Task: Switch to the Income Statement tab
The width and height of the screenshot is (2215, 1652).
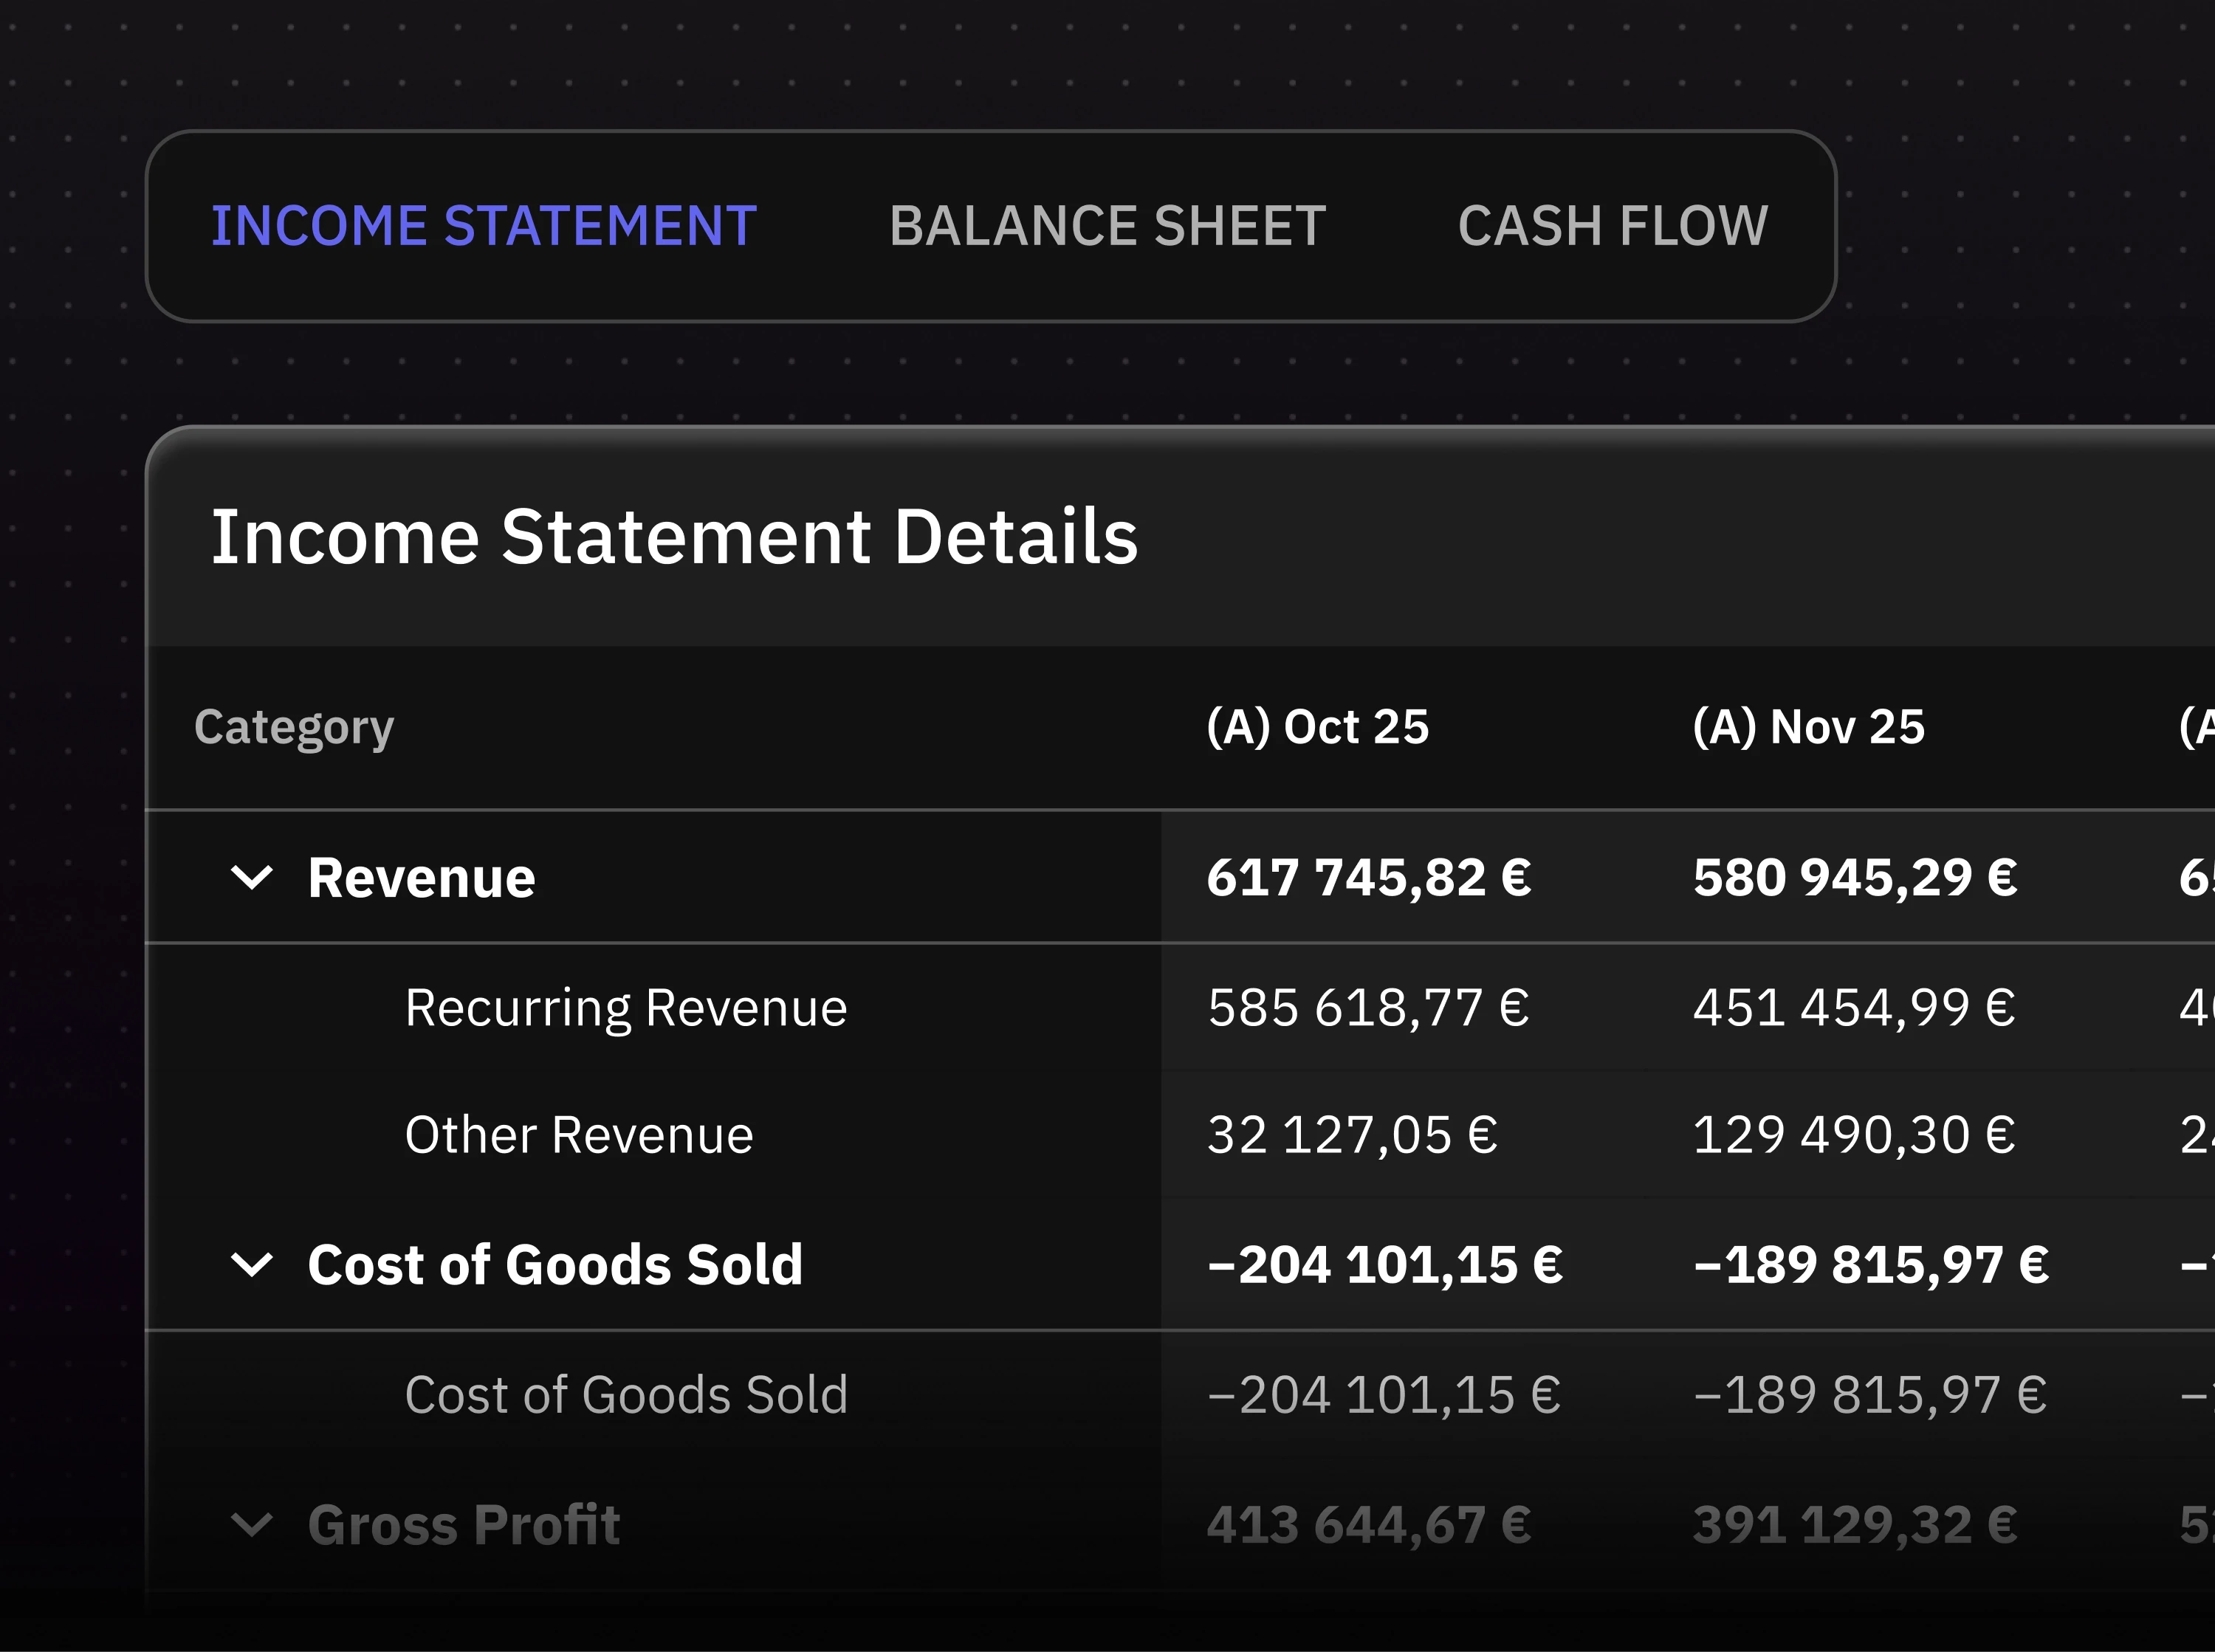Action: click(484, 226)
